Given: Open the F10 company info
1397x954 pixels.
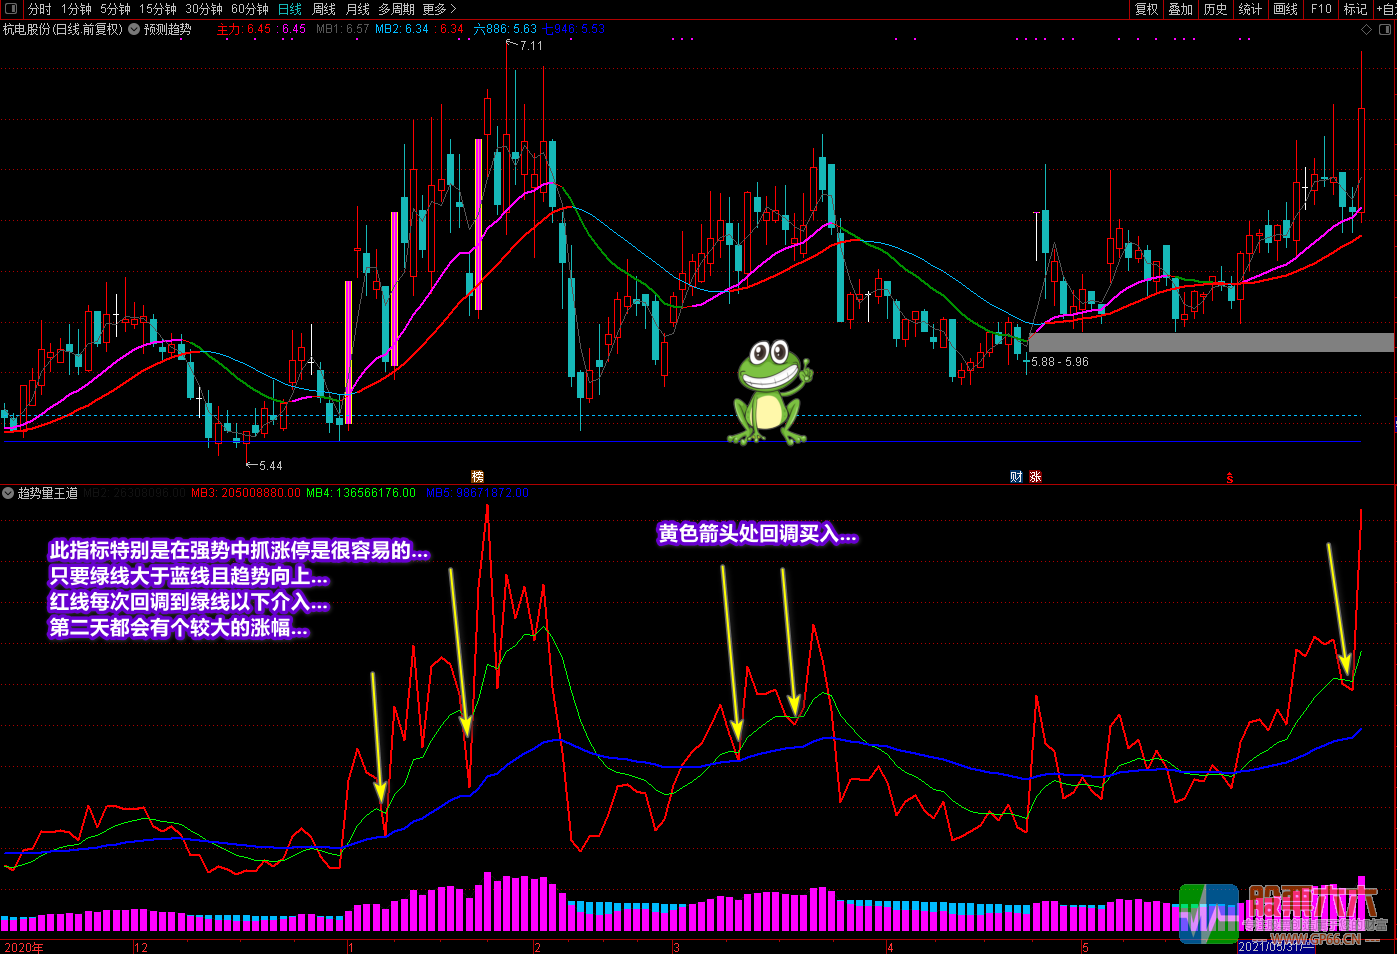Looking at the screenshot, I should (x=1321, y=9).
